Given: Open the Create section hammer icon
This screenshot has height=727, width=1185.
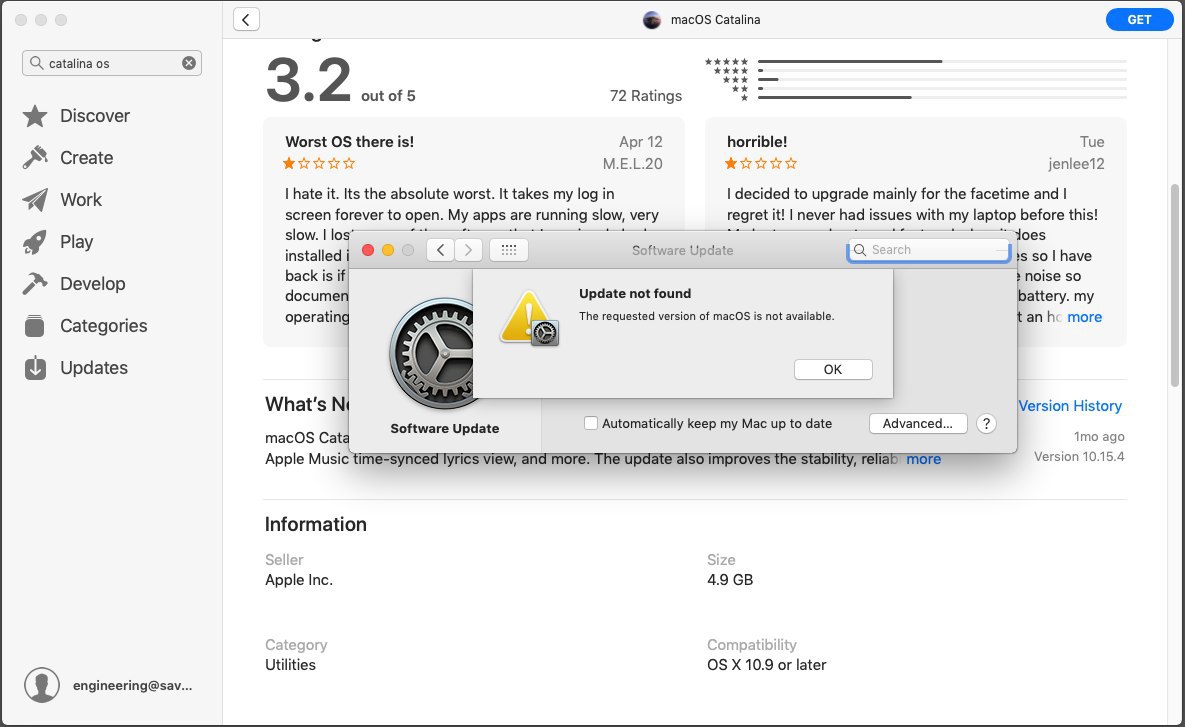Looking at the screenshot, I should coord(35,157).
